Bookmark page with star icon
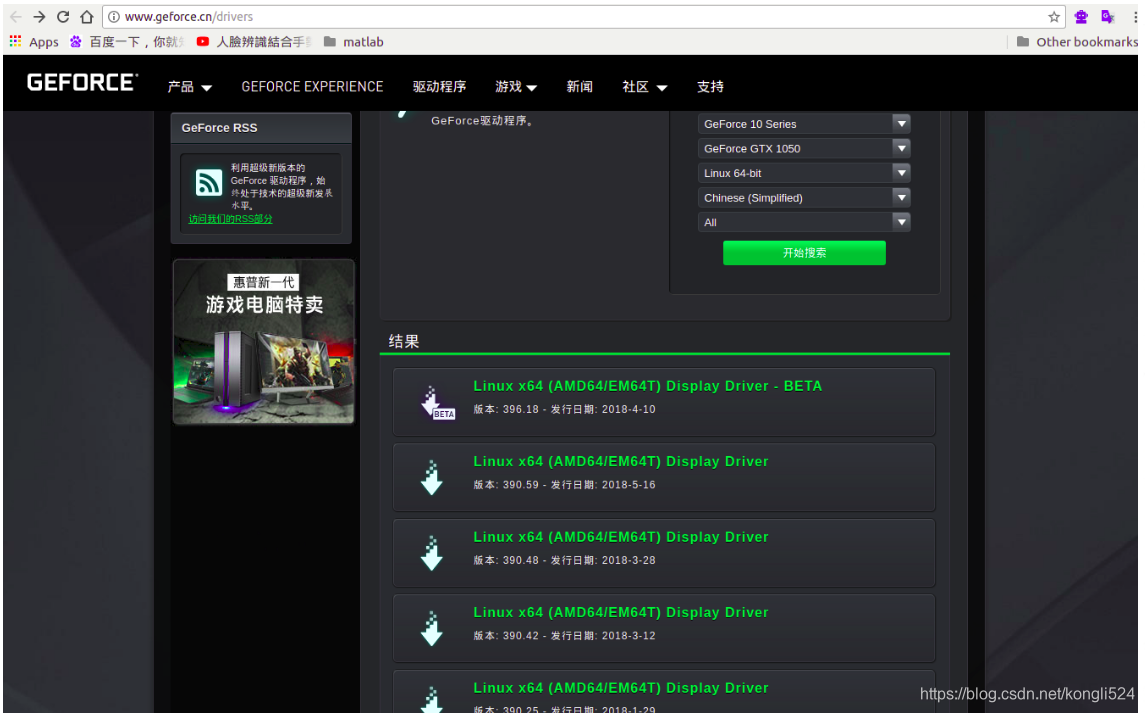The image size is (1145, 713). coord(1054,17)
